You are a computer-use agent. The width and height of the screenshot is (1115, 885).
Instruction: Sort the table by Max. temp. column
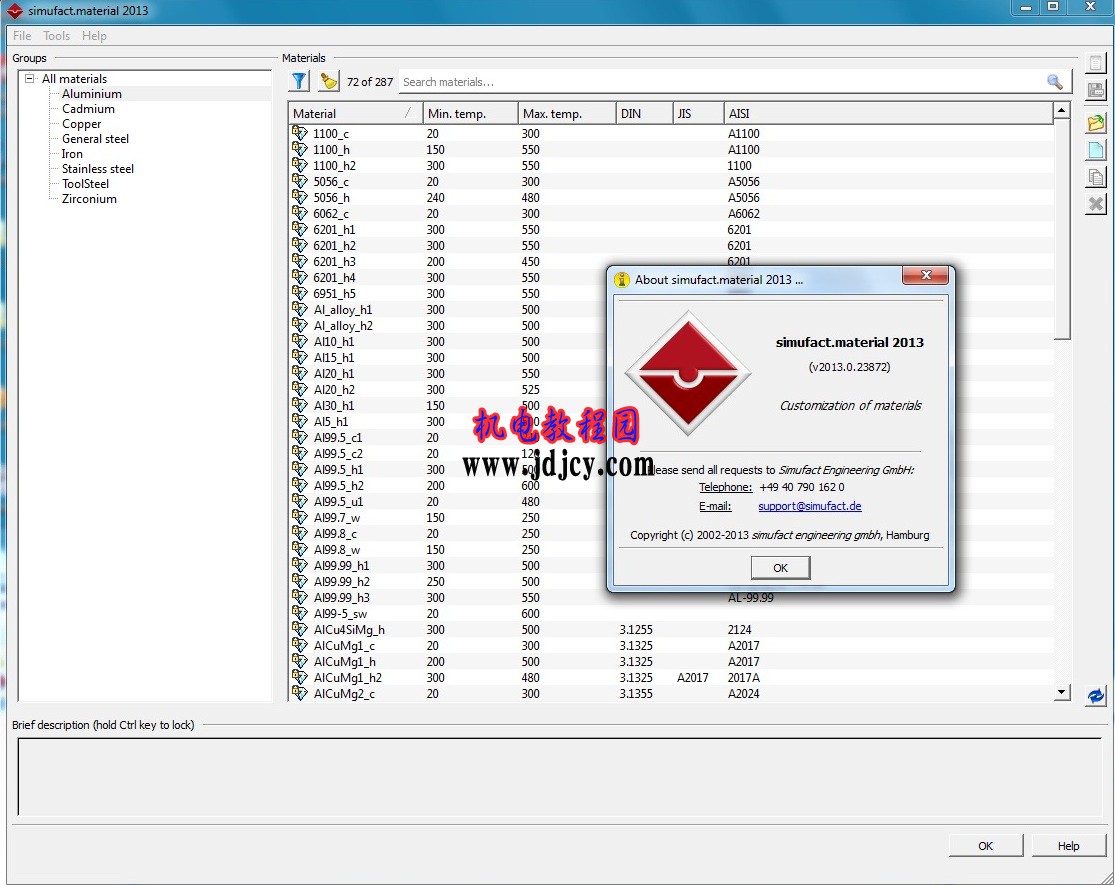pos(567,113)
